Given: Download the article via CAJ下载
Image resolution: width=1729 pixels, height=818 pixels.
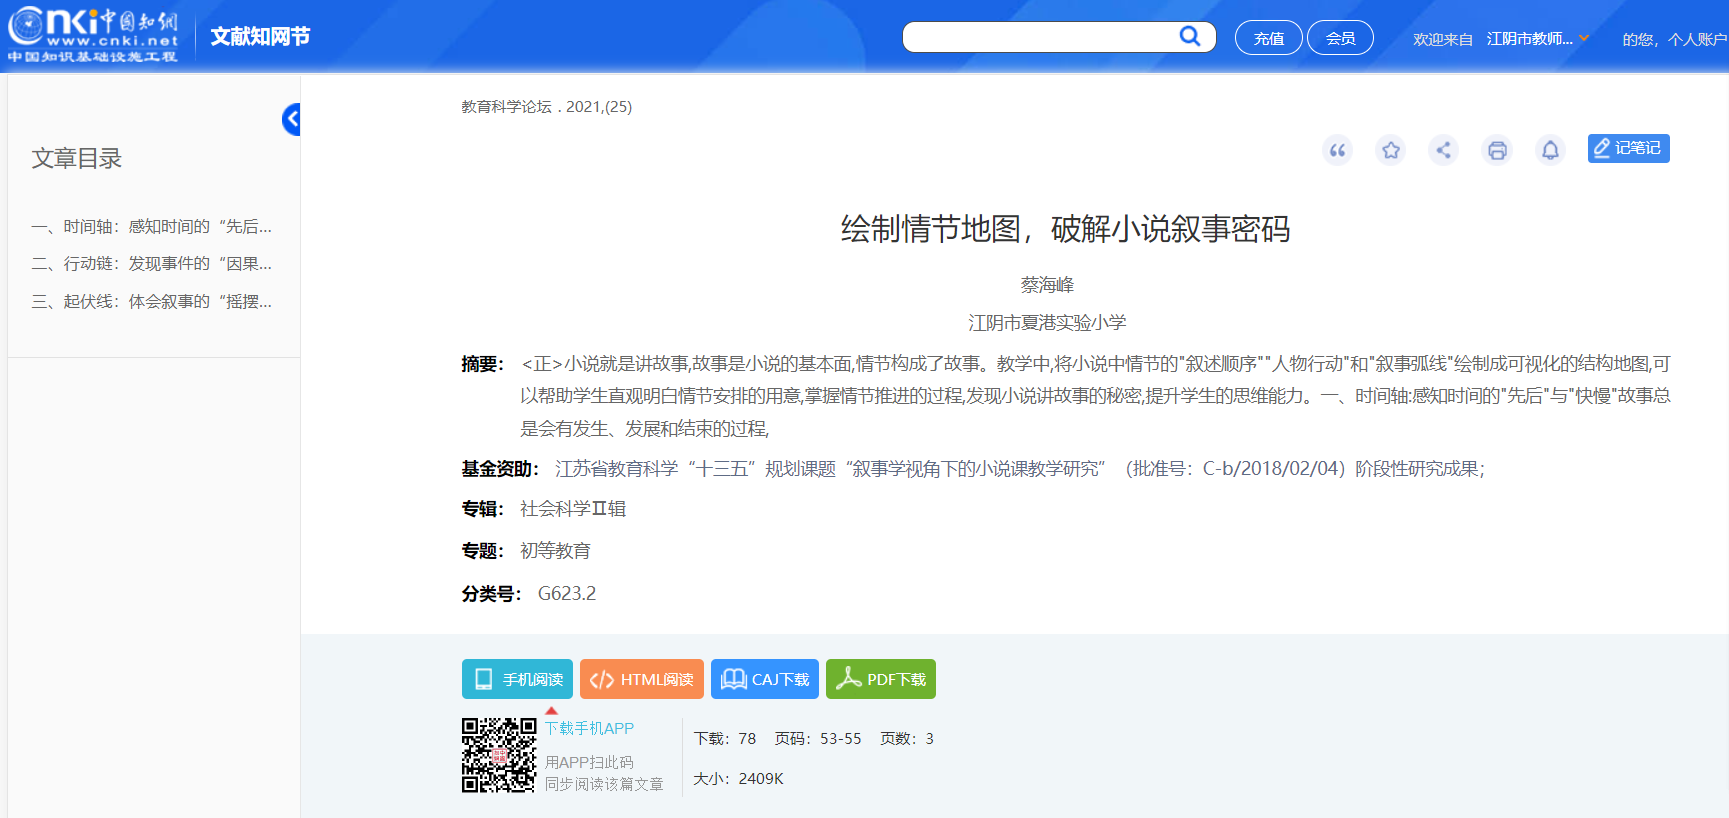Looking at the screenshot, I should (x=765, y=679).
